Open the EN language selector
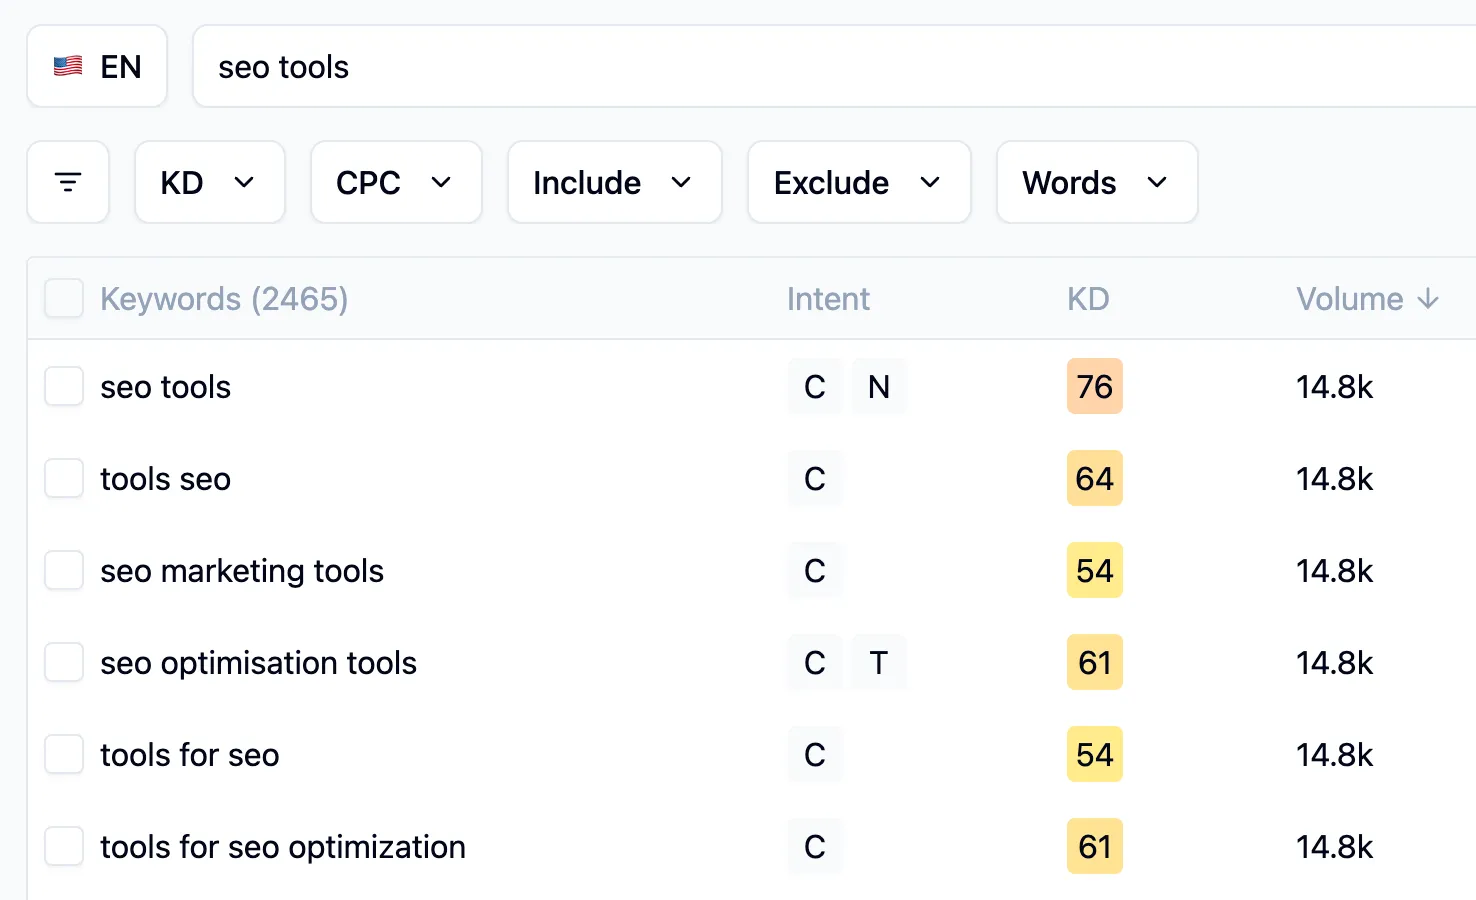This screenshot has height=900, width=1476. 97,67
